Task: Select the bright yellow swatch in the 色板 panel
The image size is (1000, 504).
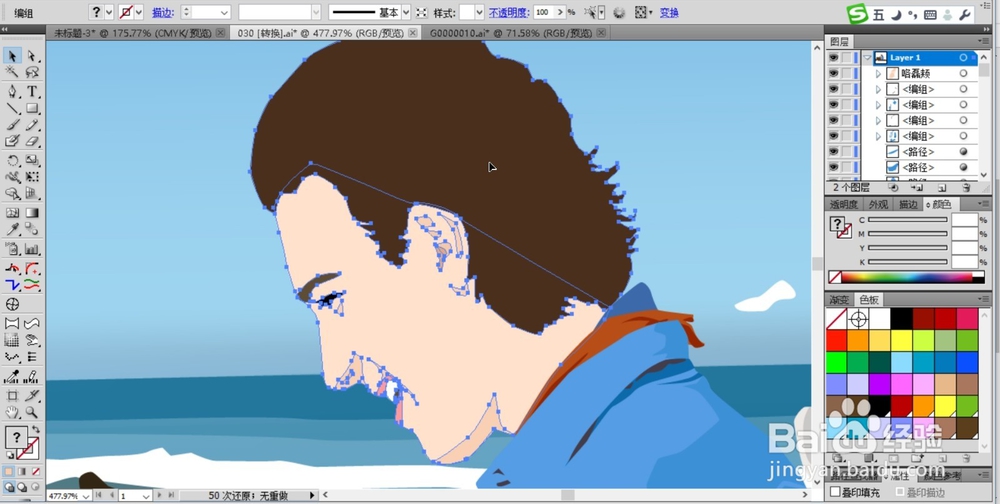Action: coord(901,341)
